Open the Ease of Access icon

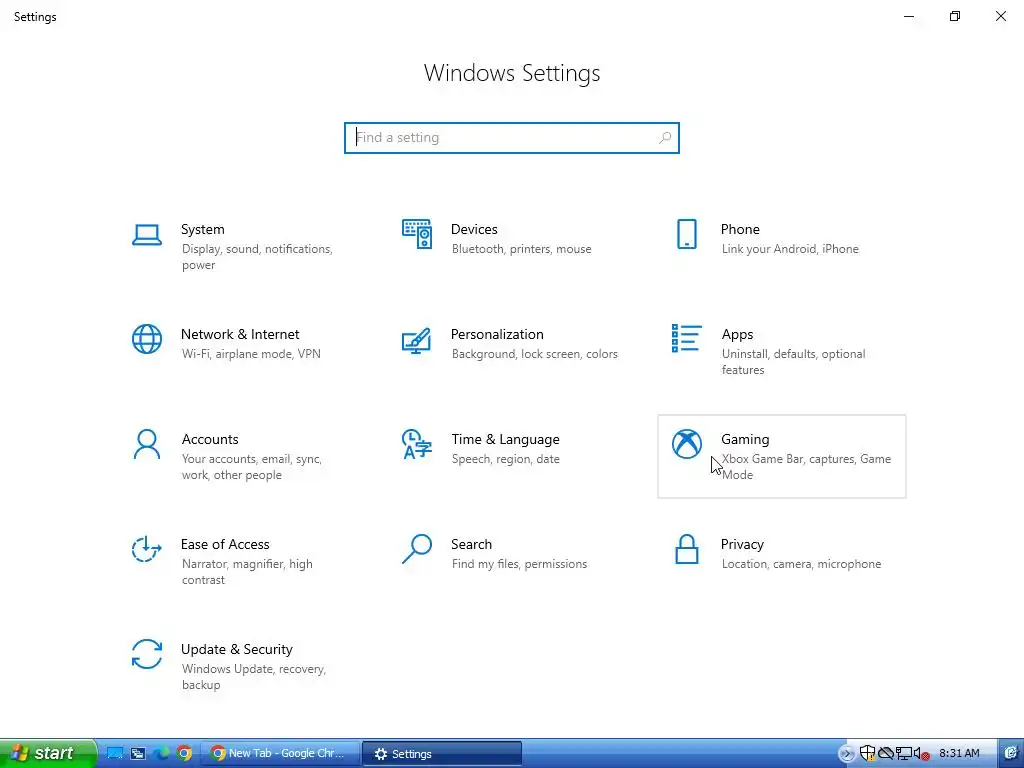(147, 549)
